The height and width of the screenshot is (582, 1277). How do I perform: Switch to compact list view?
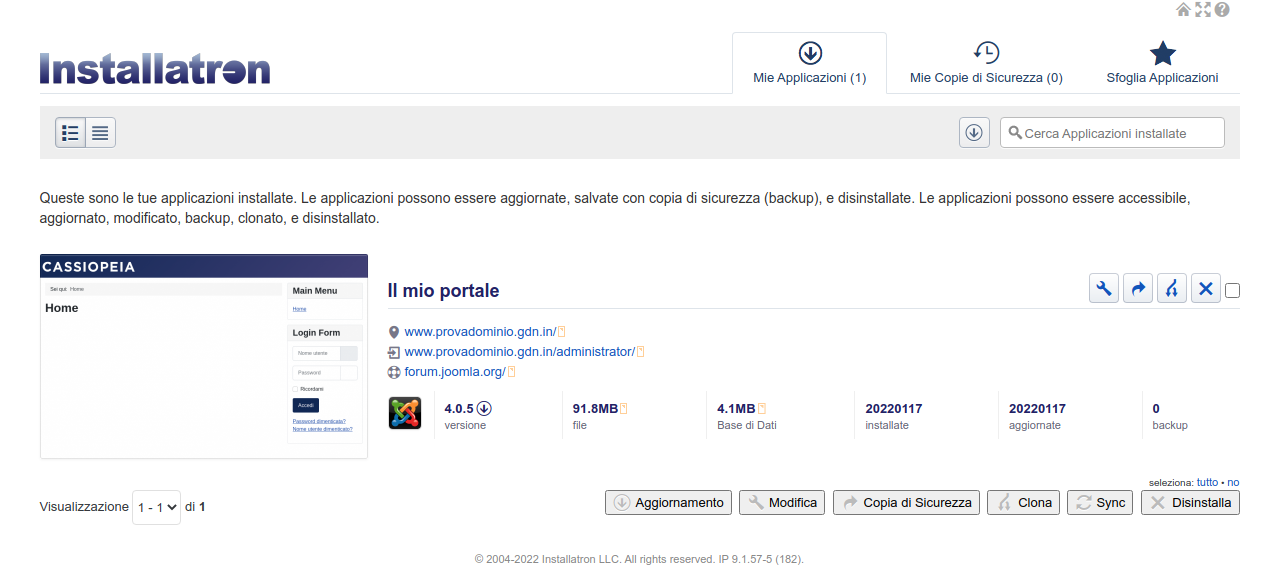(x=100, y=132)
